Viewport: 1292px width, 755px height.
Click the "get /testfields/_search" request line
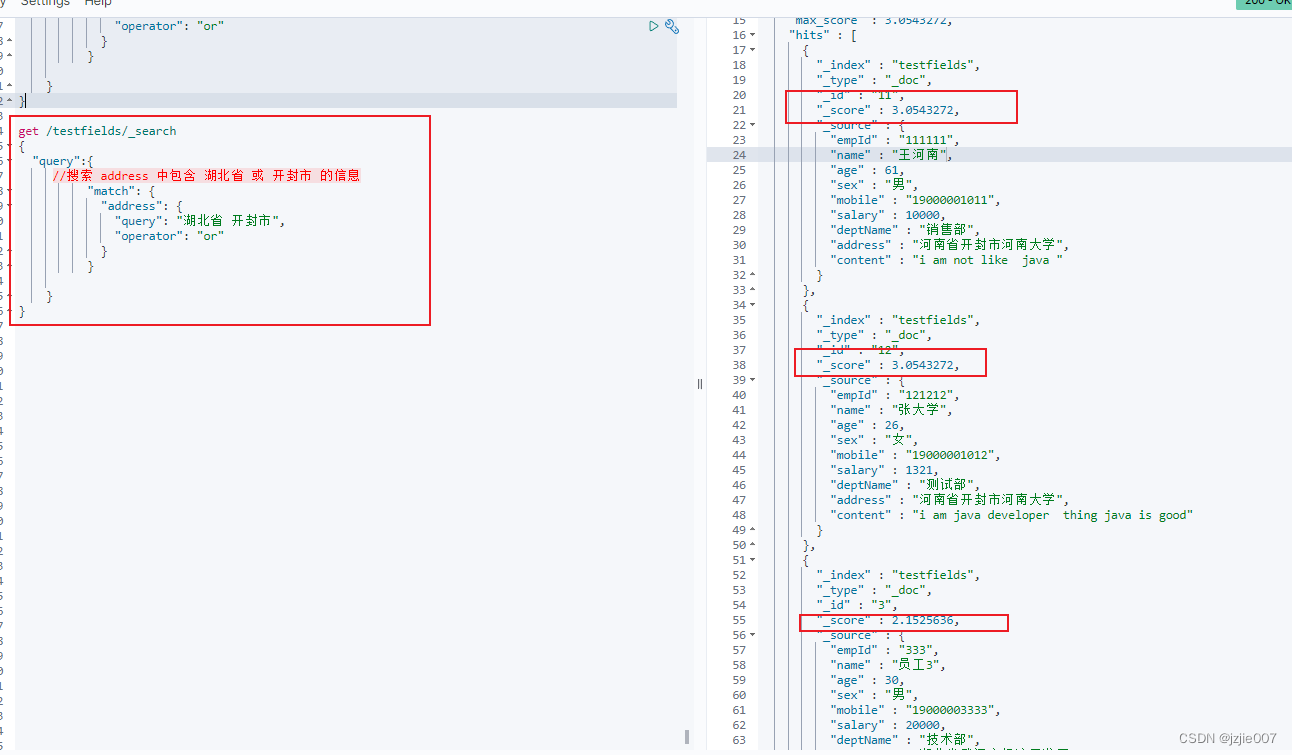pyautogui.click(x=97, y=131)
